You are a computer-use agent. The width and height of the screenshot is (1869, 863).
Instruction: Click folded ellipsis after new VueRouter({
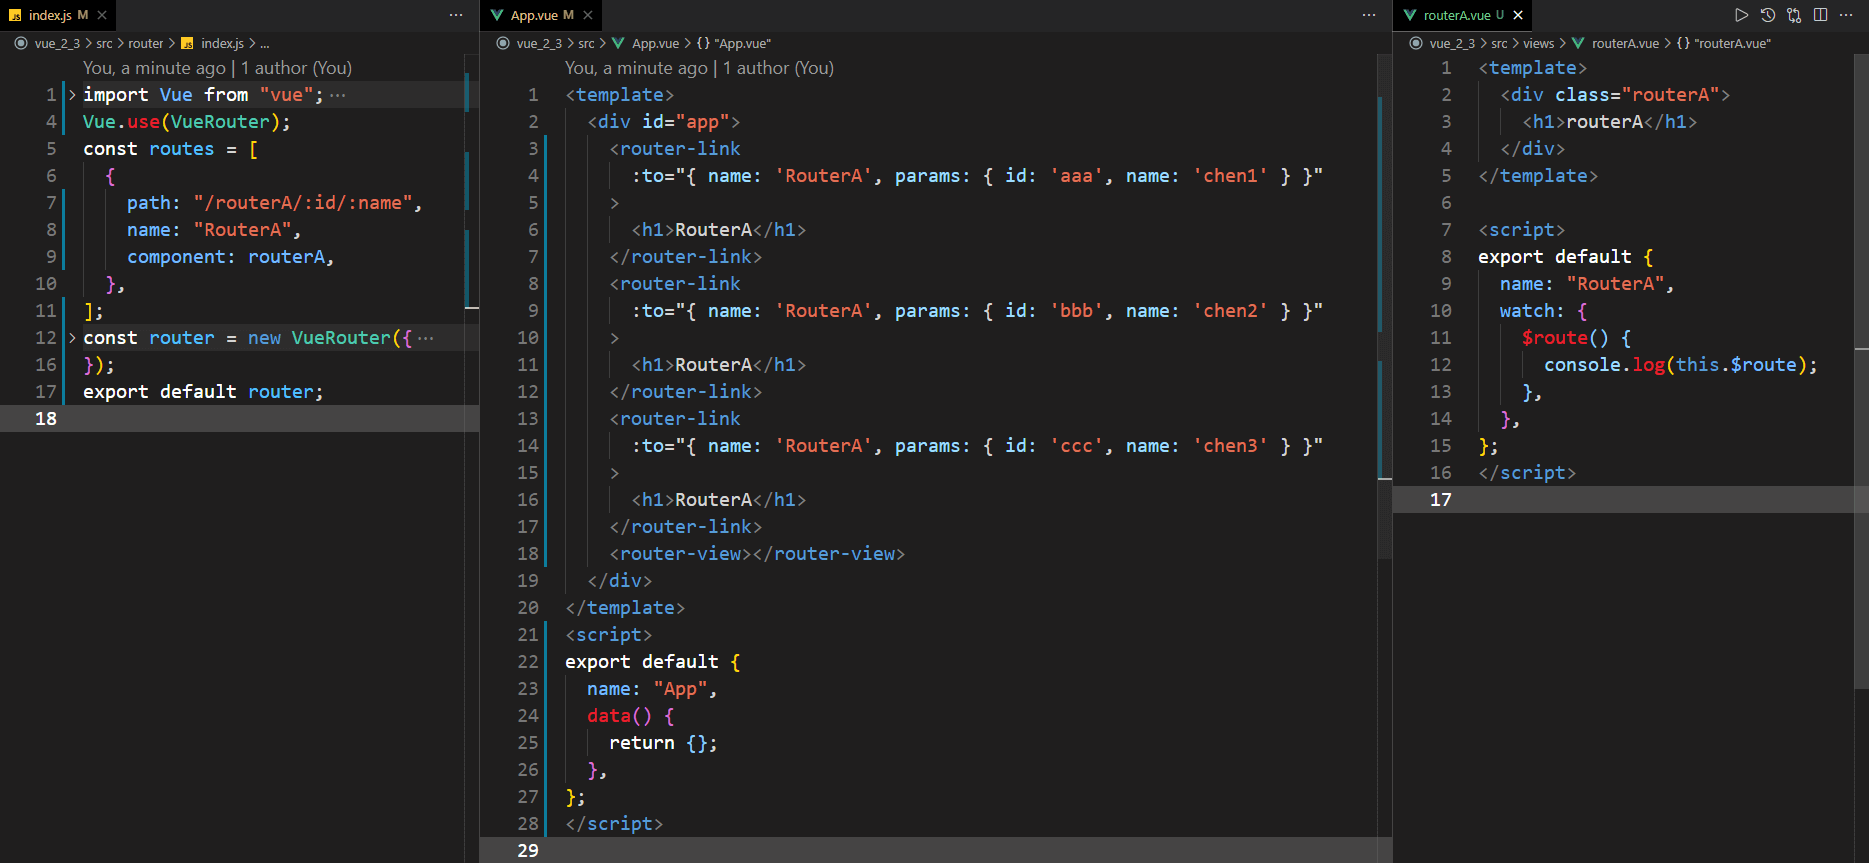(426, 338)
